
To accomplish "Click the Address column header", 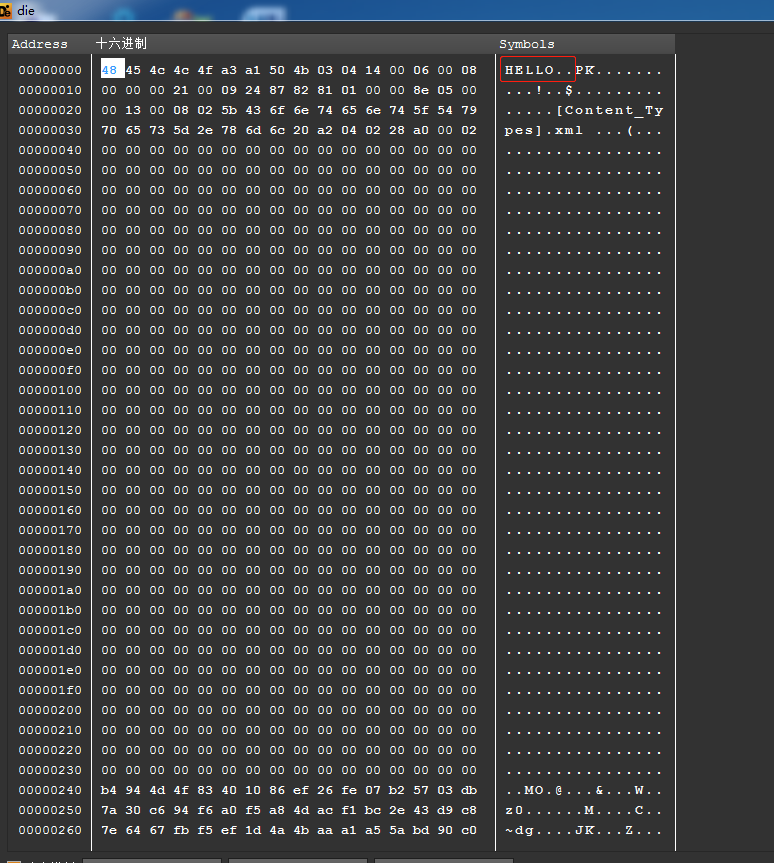I will click(40, 44).
